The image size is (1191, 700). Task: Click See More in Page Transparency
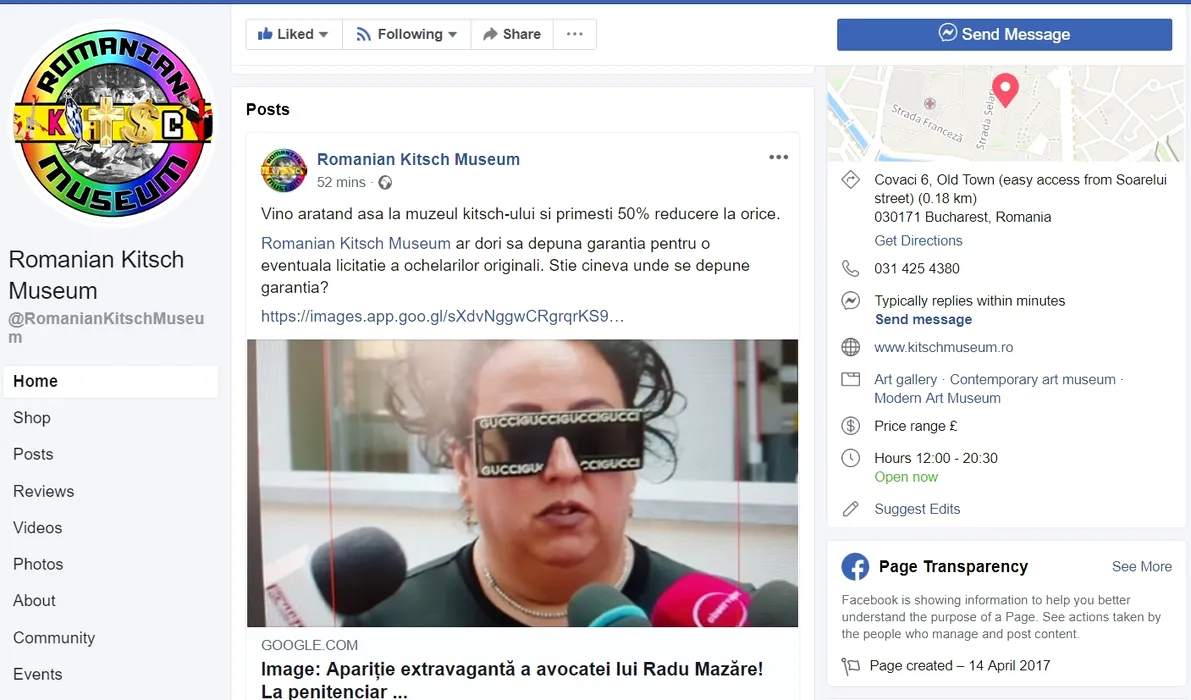pyautogui.click(x=1141, y=566)
